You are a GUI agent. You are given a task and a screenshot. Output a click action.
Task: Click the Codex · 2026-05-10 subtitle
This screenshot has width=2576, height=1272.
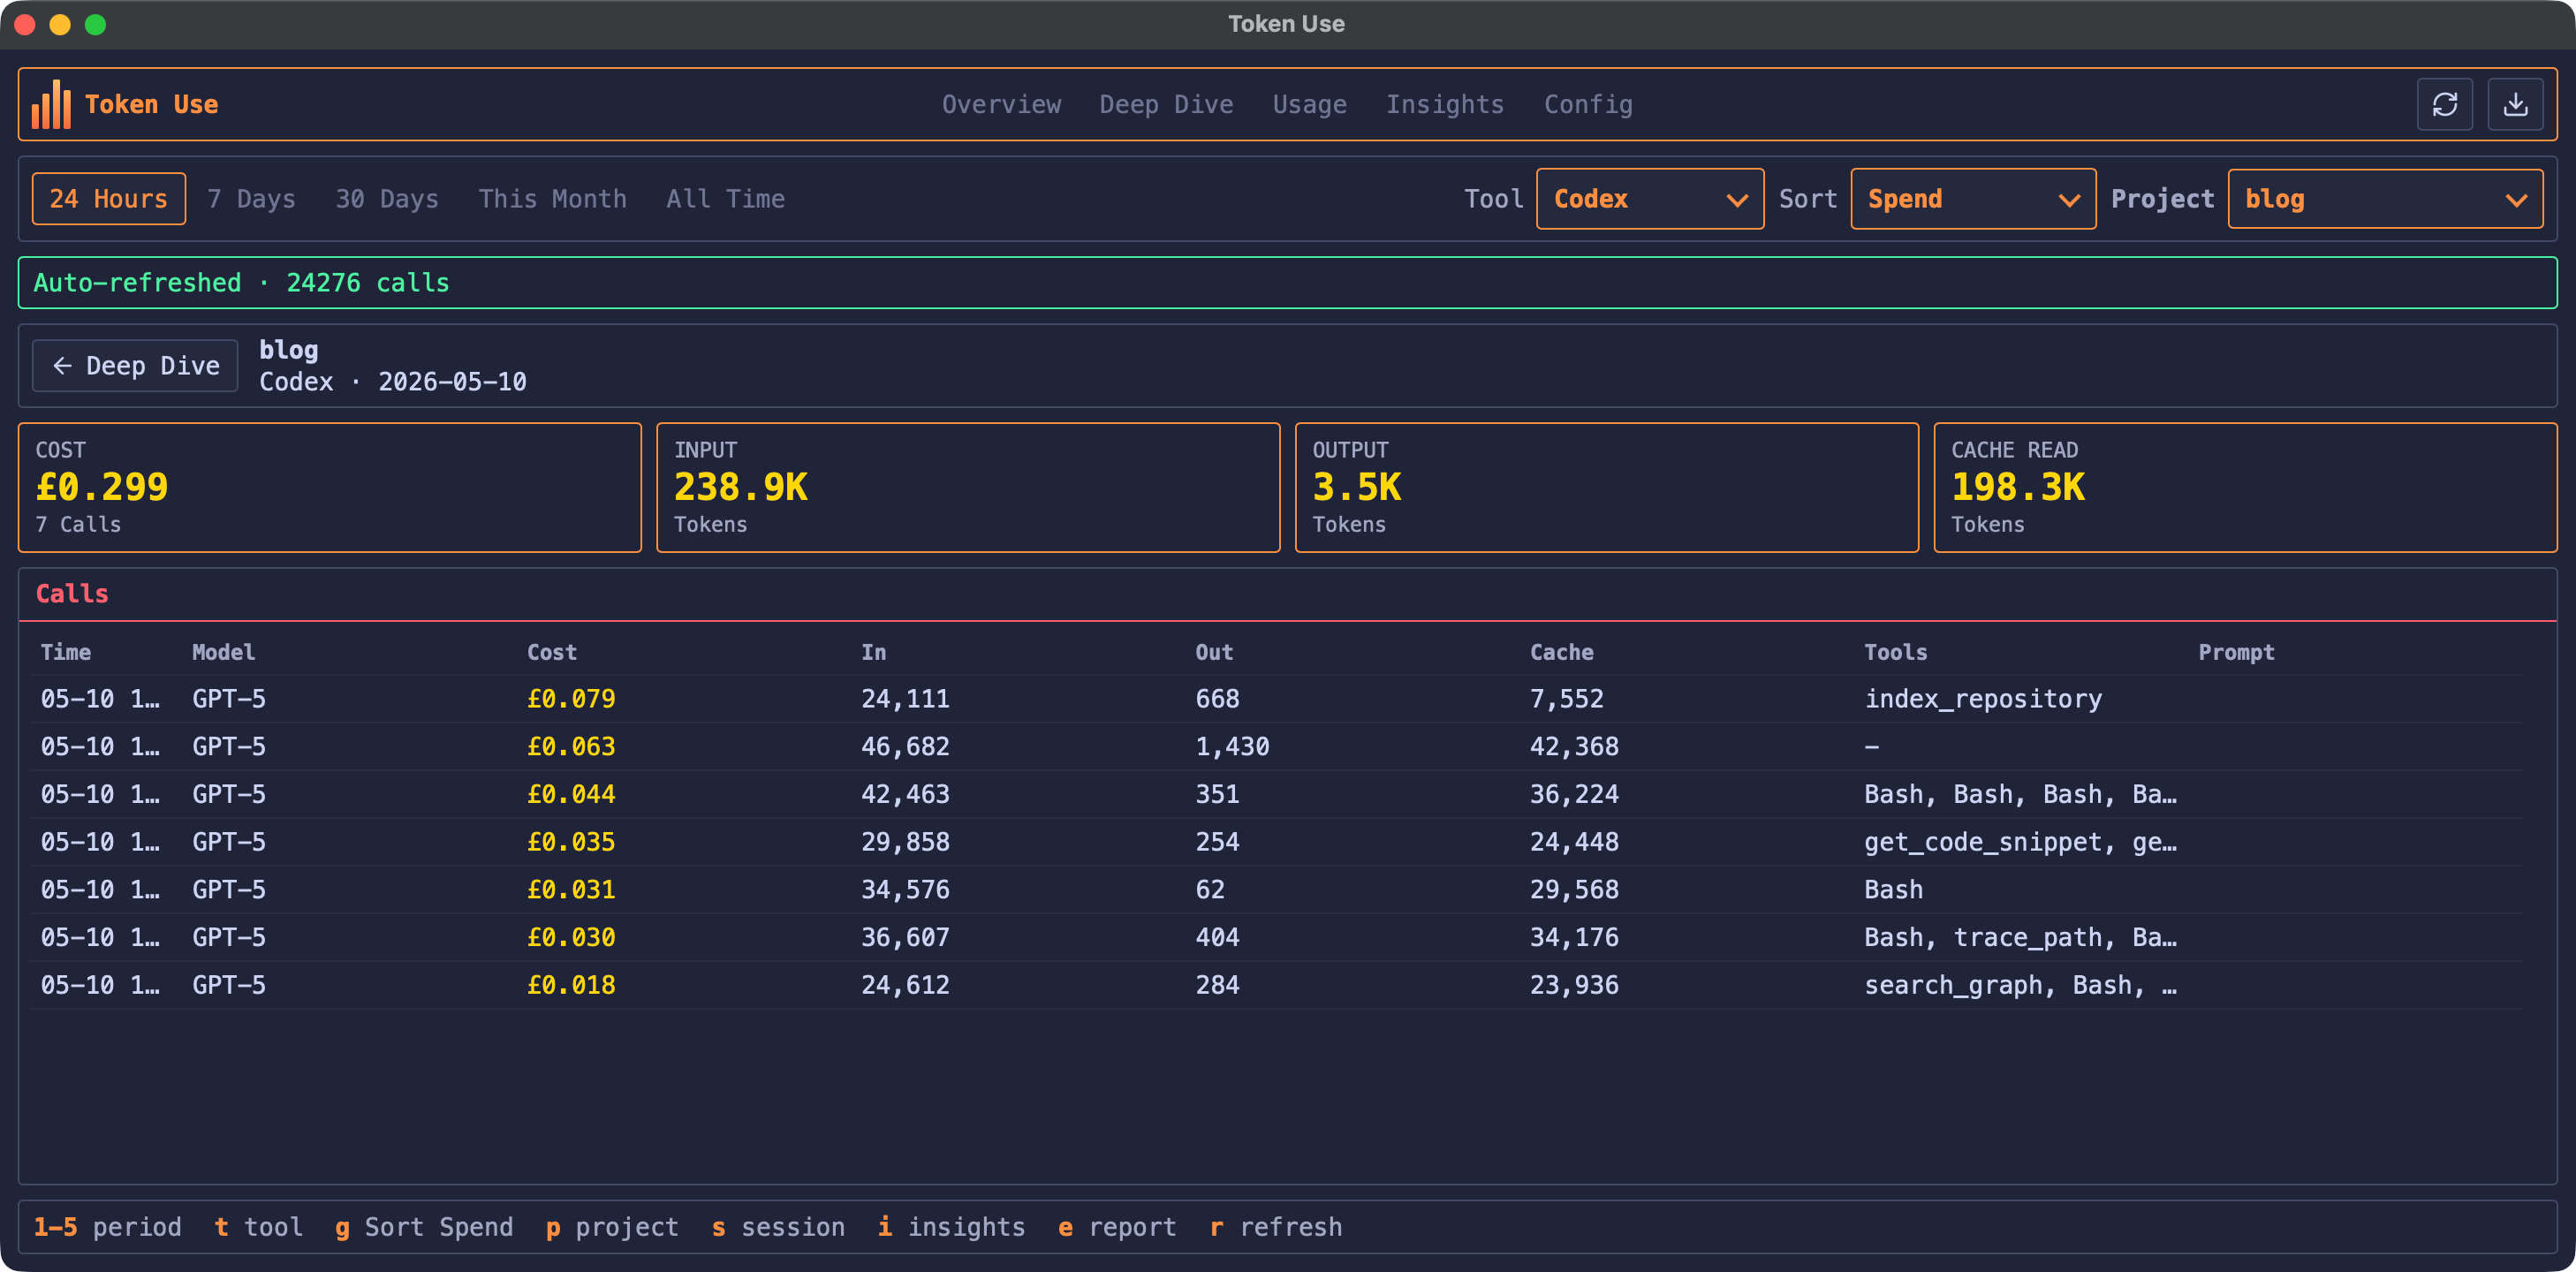tap(393, 382)
